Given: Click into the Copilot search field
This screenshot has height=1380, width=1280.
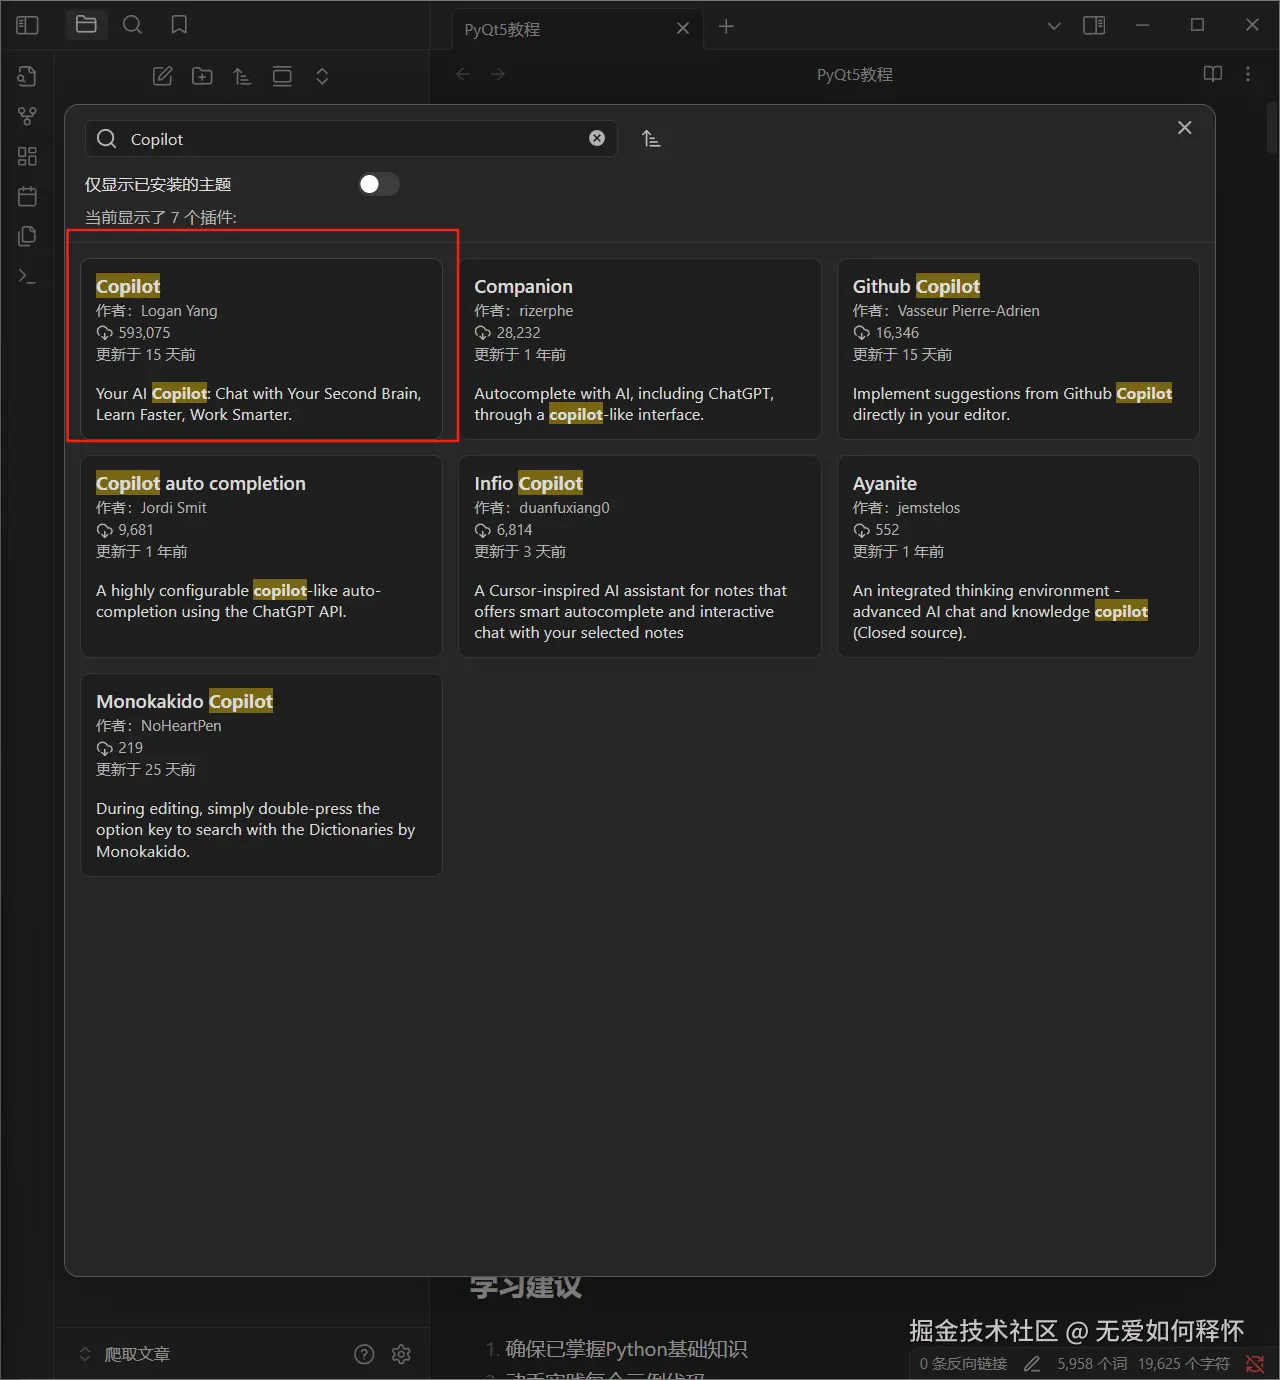Looking at the screenshot, I should pyautogui.click(x=350, y=139).
